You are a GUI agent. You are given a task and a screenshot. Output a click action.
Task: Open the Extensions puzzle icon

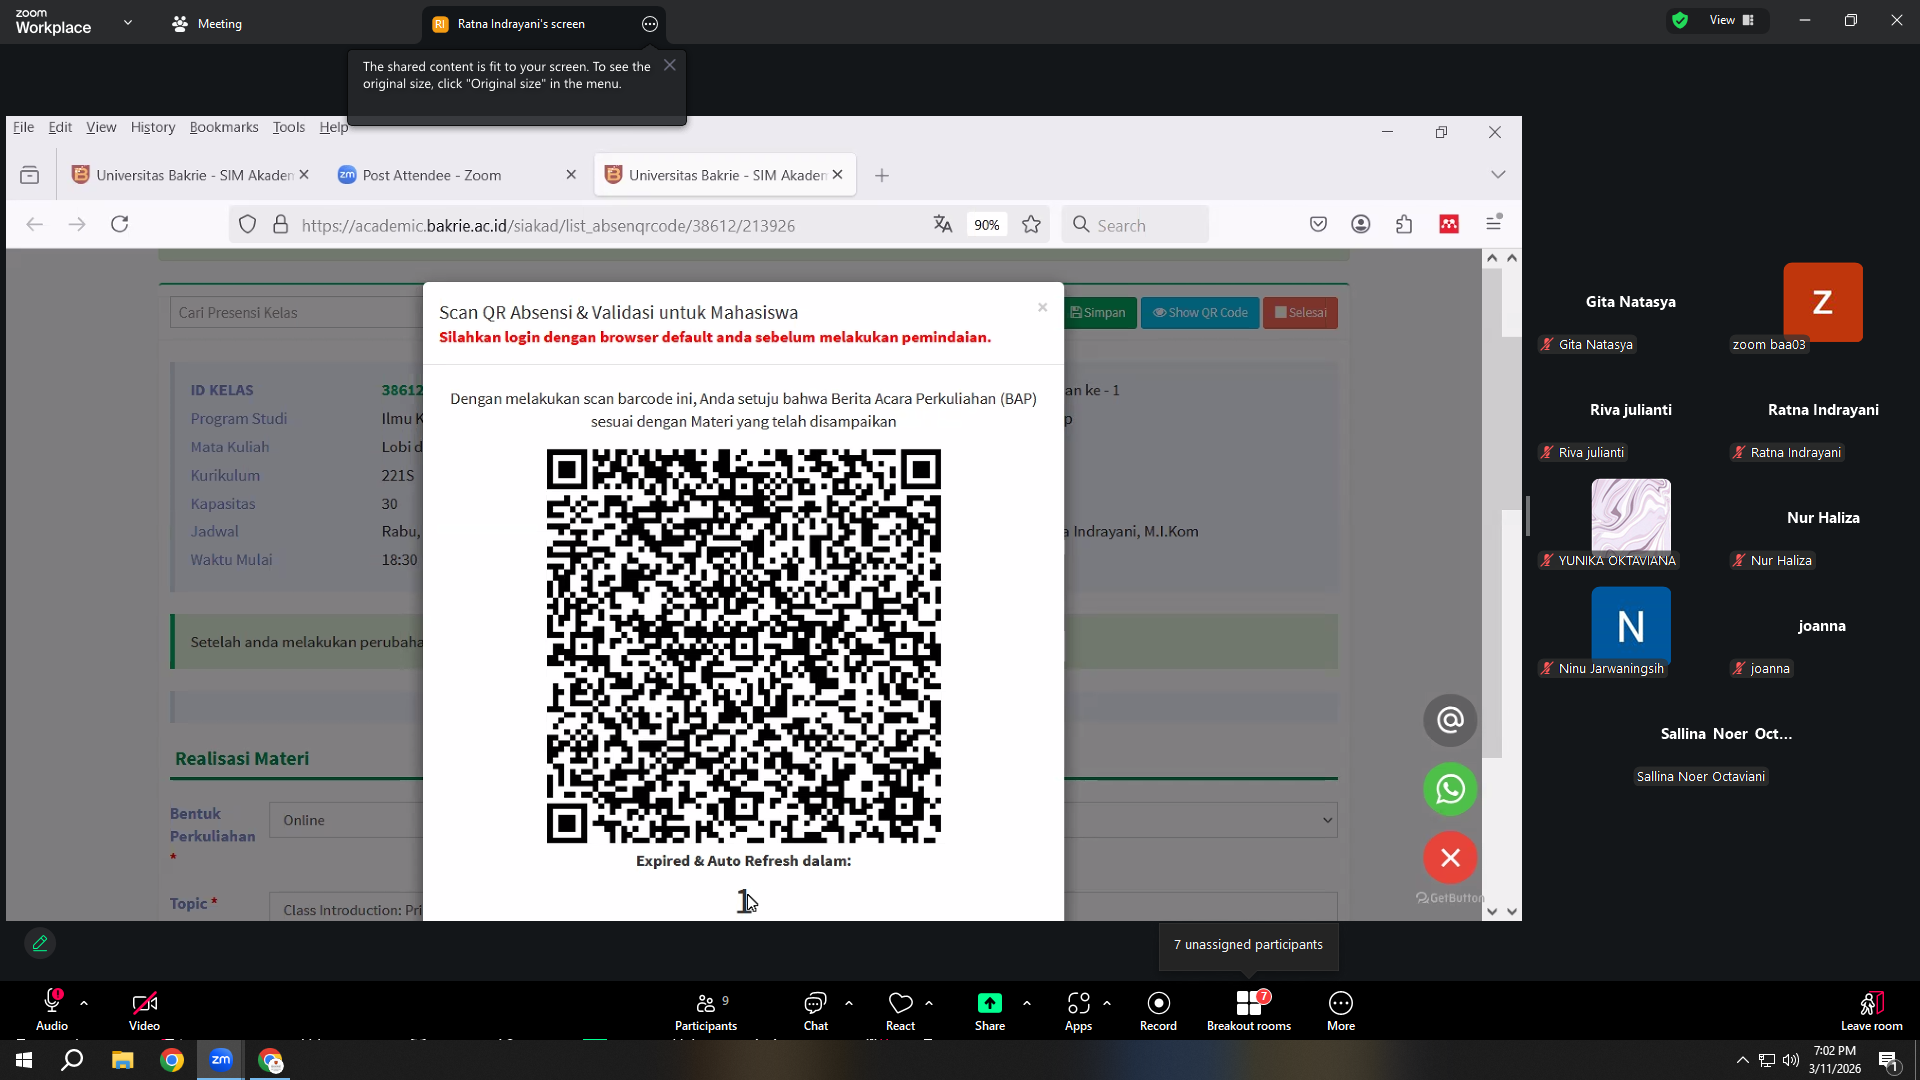(x=1404, y=224)
